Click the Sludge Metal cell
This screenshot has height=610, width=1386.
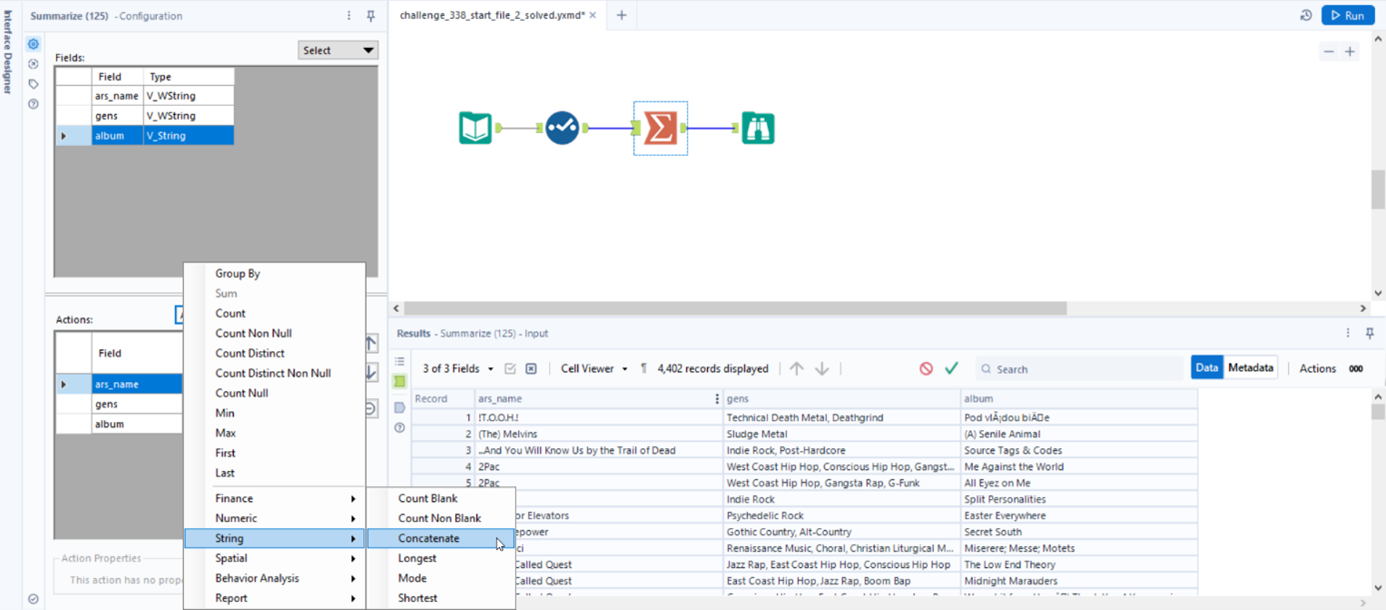[x=840, y=434]
